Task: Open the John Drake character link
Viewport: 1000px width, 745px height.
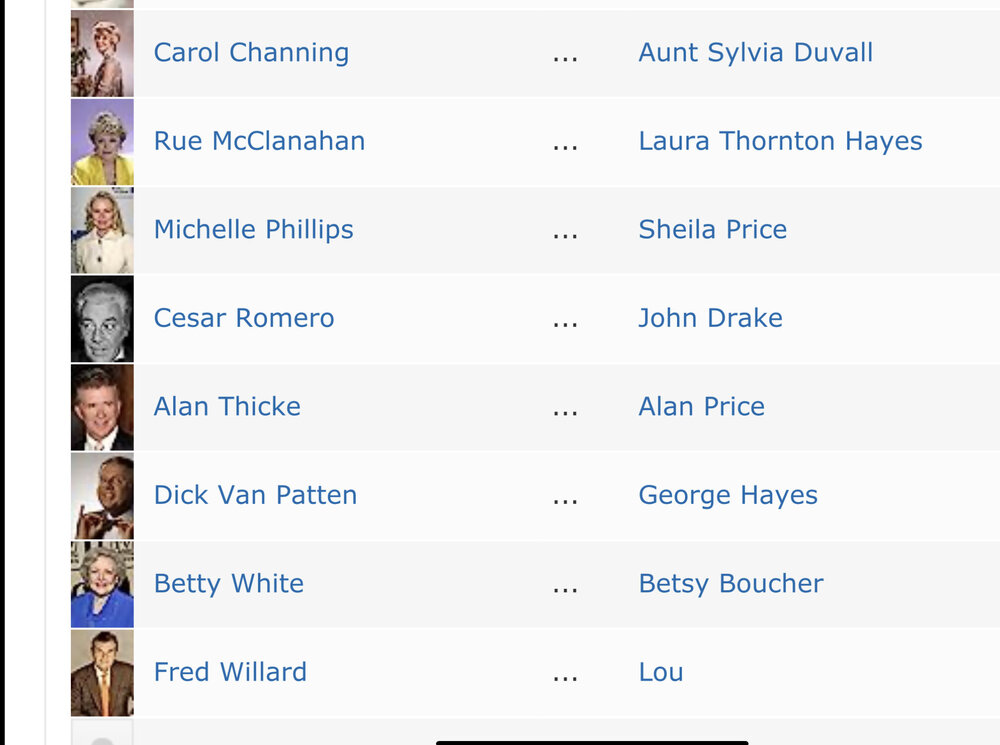Action: [710, 318]
